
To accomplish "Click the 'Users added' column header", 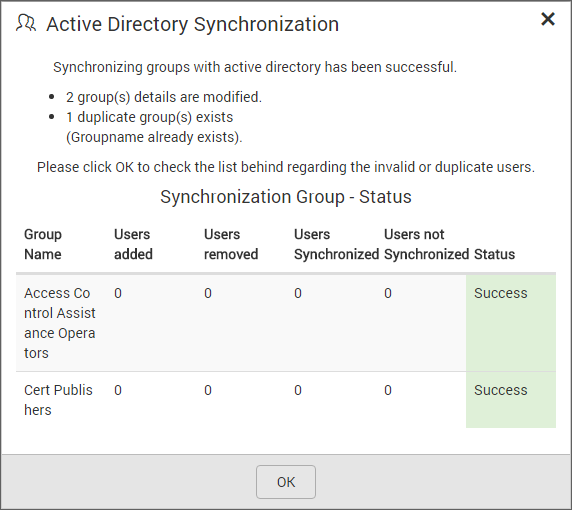I will 133,244.
